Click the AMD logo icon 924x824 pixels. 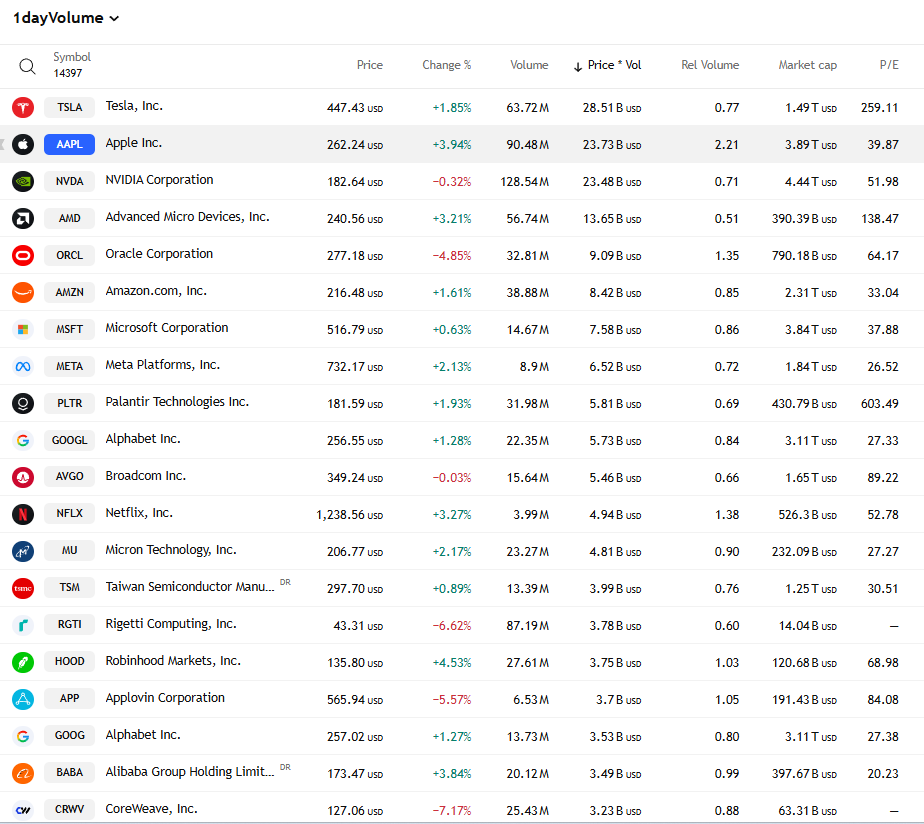pyautogui.click(x=23, y=219)
